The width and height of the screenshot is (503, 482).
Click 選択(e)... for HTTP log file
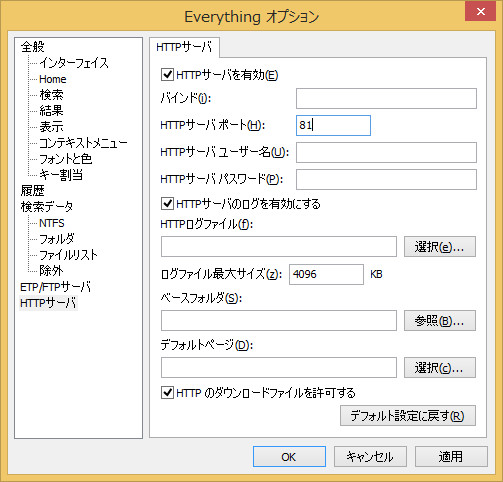(x=440, y=247)
